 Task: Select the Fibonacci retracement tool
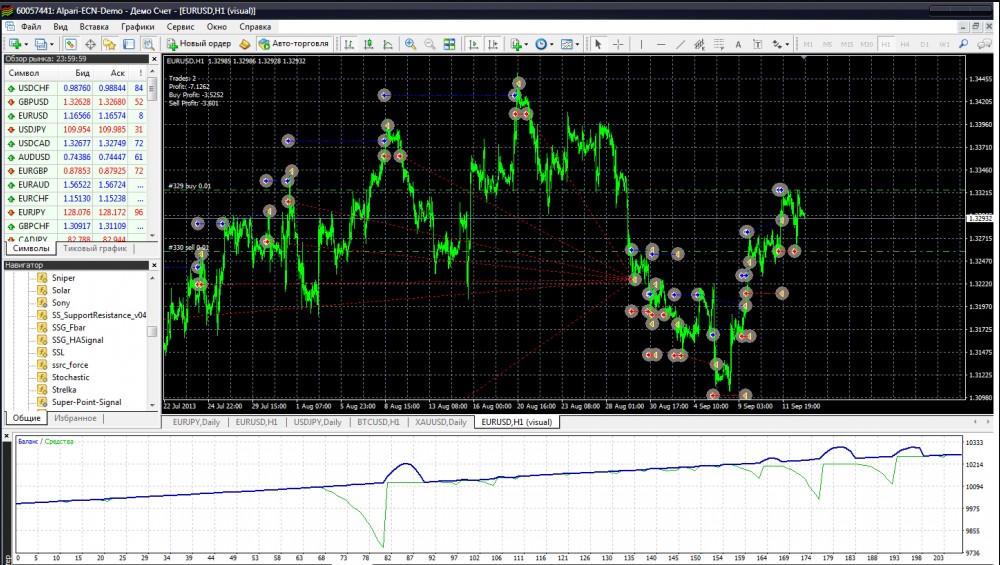(x=719, y=44)
